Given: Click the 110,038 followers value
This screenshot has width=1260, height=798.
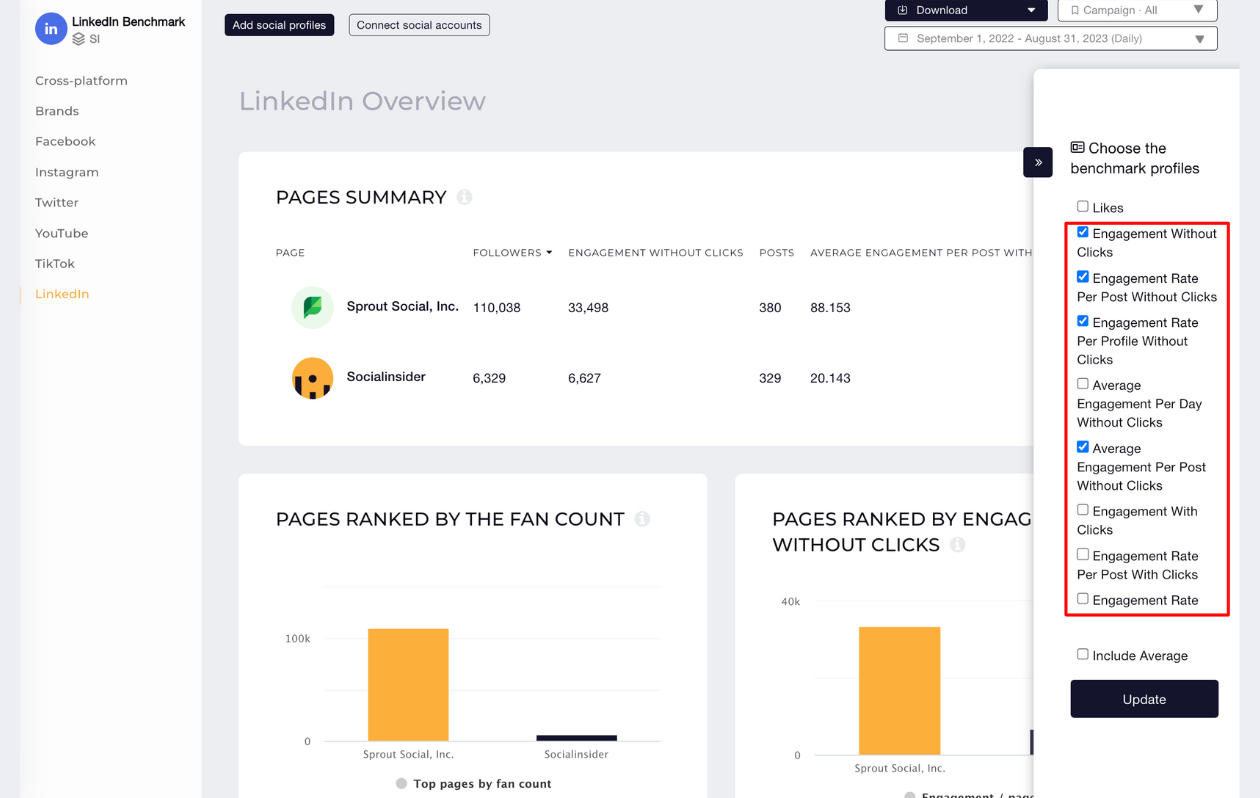Looking at the screenshot, I should tap(497, 308).
